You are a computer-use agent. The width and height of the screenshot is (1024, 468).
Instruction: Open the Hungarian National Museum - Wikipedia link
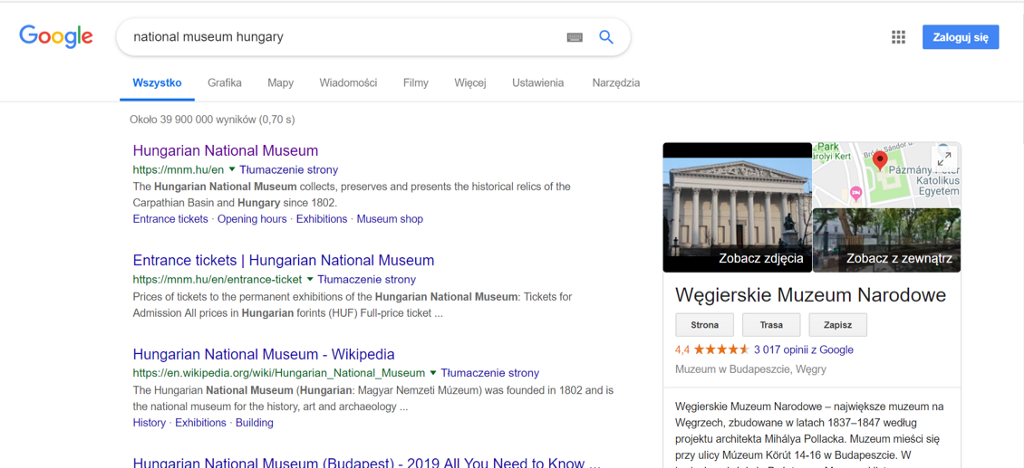tap(264, 354)
